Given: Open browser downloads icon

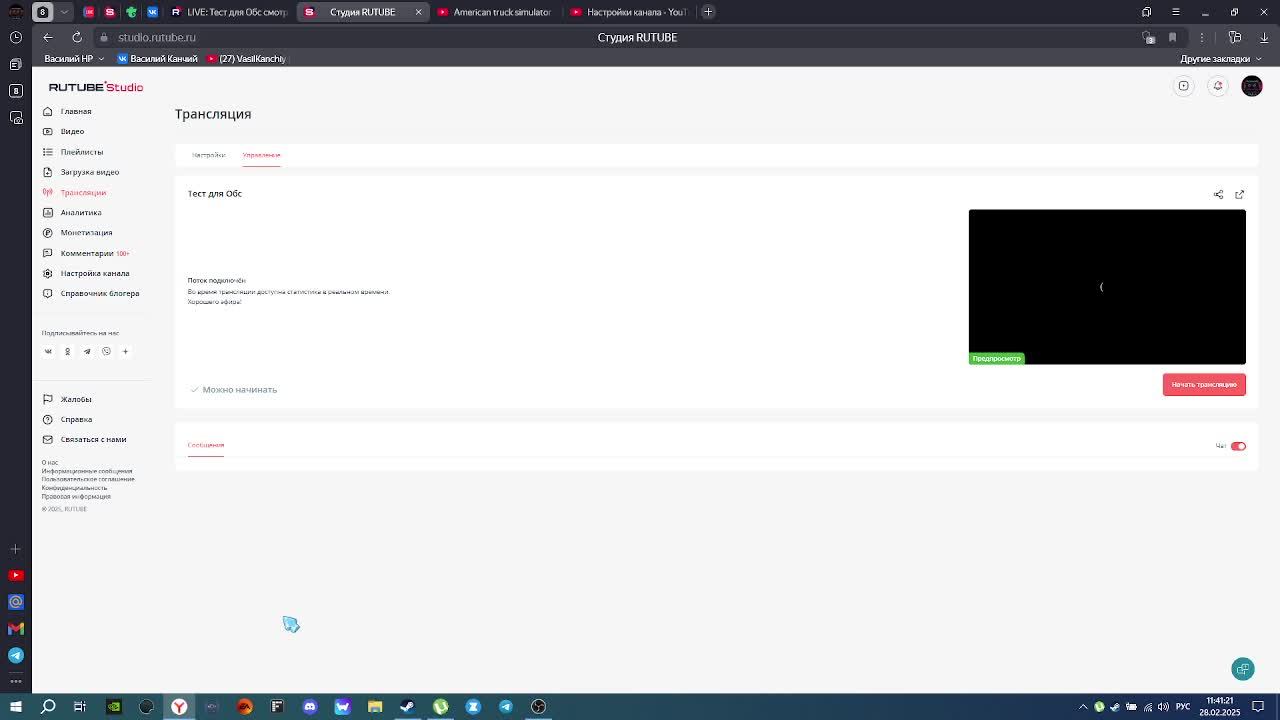Looking at the screenshot, I should coord(1264,37).
